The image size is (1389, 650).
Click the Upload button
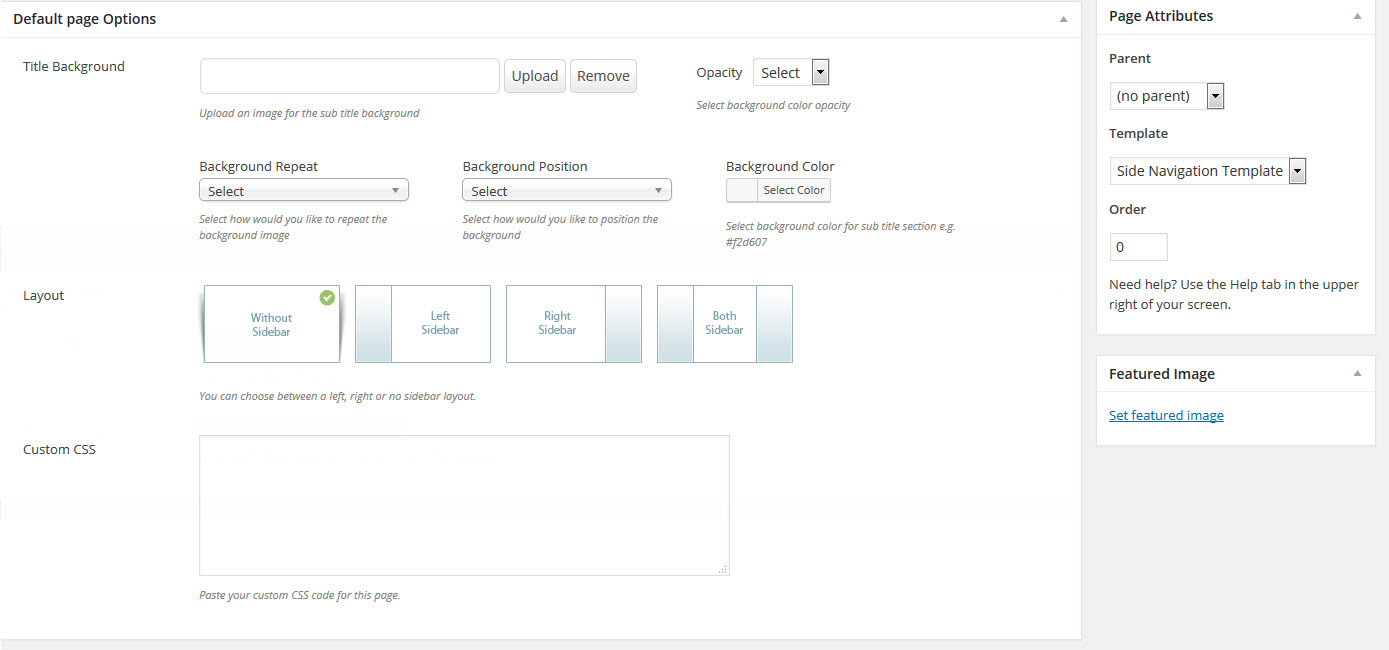point(535,76)
